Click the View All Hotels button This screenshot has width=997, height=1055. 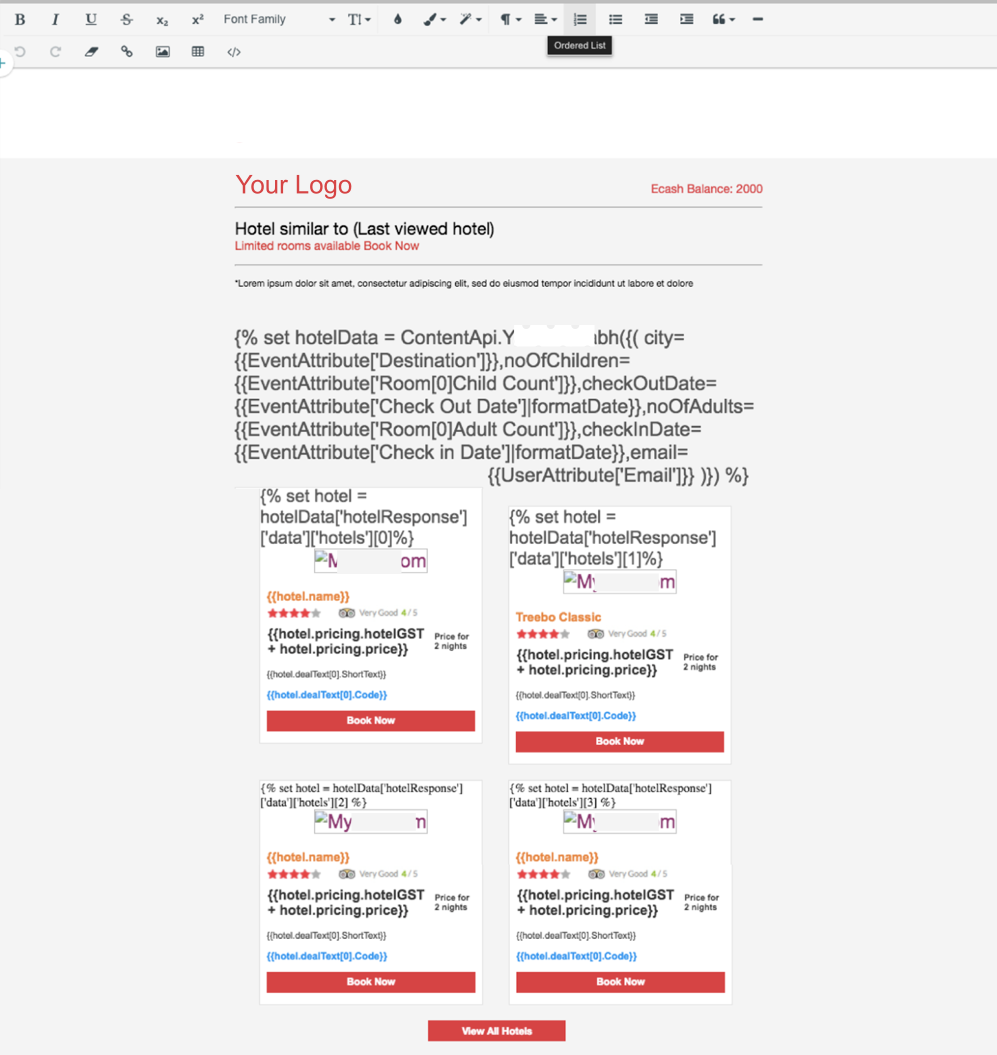coord(496,1031)
